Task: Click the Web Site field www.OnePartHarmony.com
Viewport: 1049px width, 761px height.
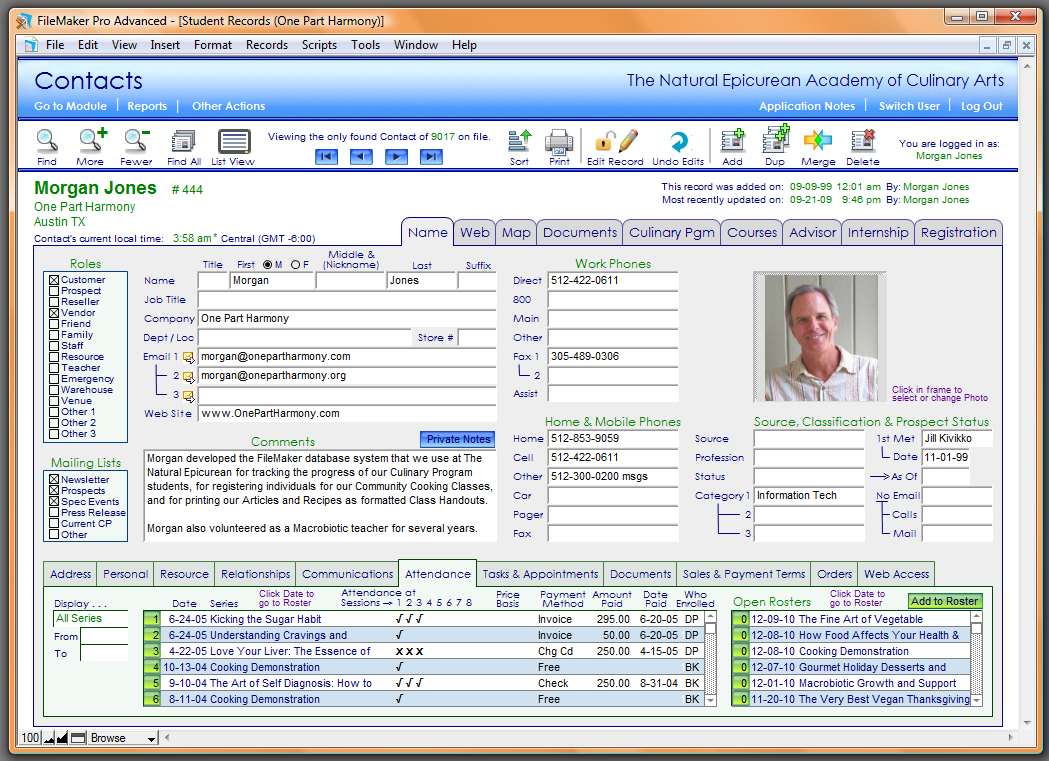Action: (x=347, y=414)
